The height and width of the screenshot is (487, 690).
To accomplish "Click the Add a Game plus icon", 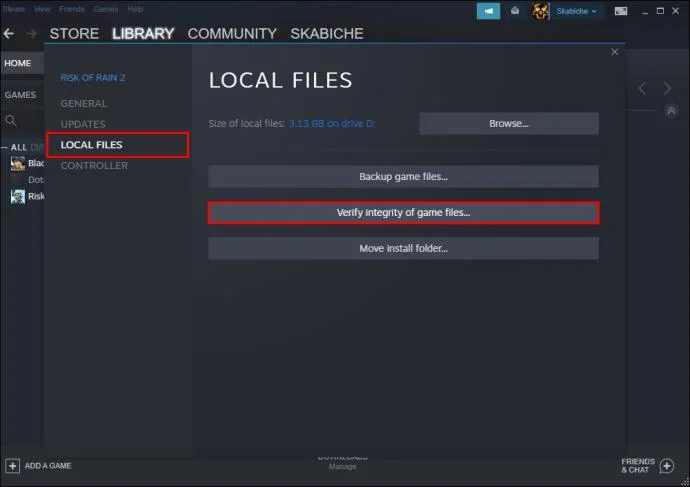I will [12, 466].
